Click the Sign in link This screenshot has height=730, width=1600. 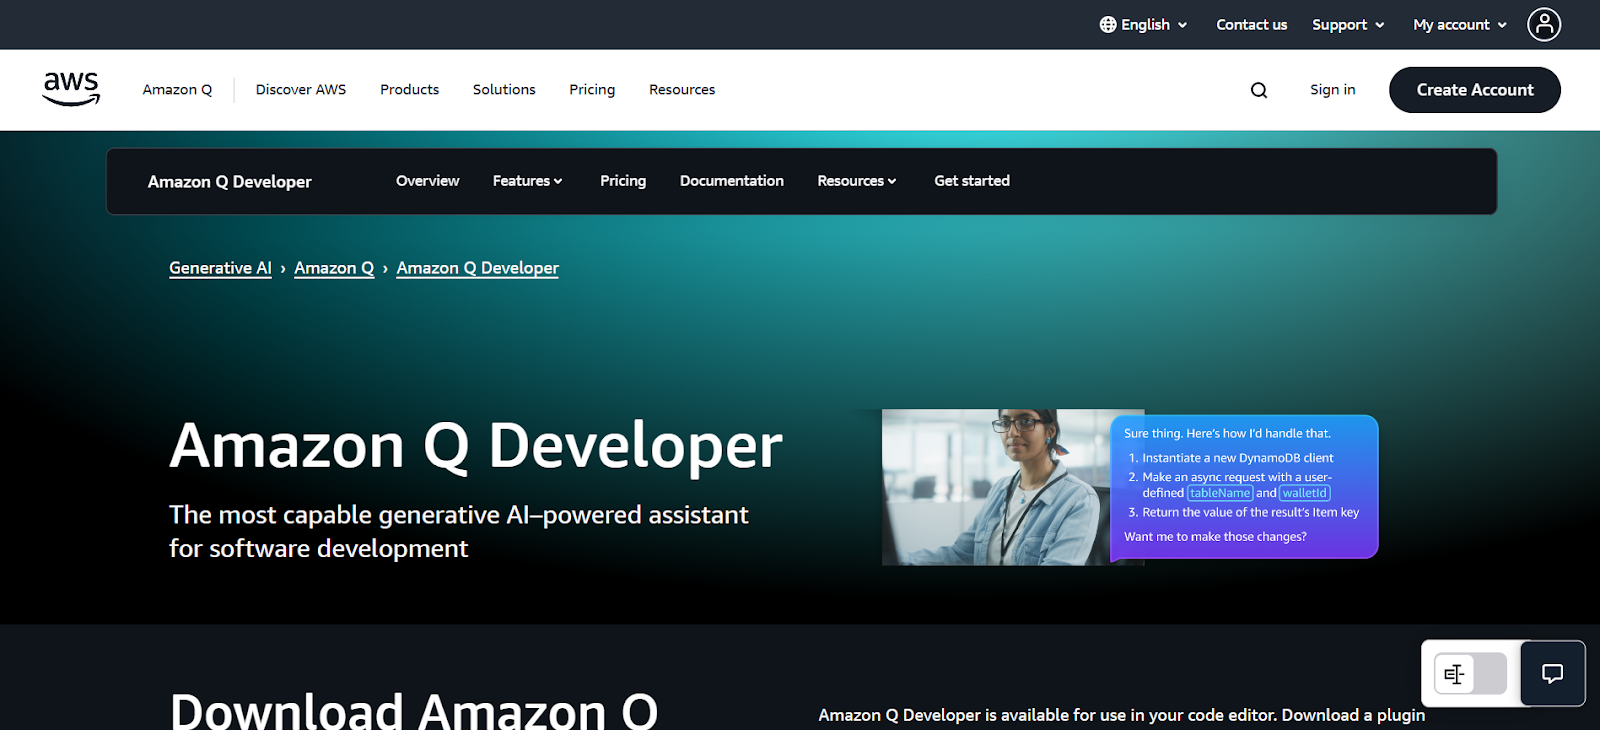1332,90
